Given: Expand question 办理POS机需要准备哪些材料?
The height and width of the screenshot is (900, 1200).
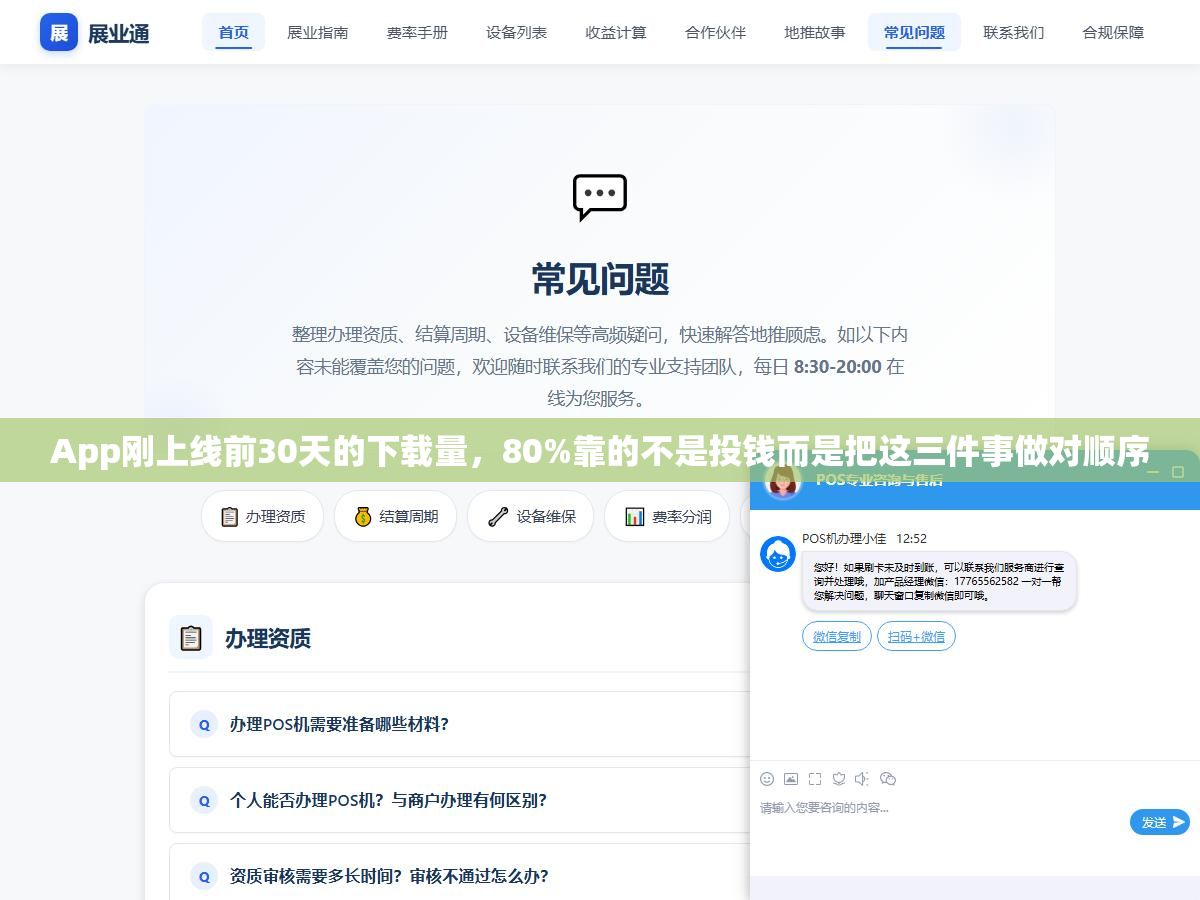Looking at the screenshot, I should coord(460,724).
